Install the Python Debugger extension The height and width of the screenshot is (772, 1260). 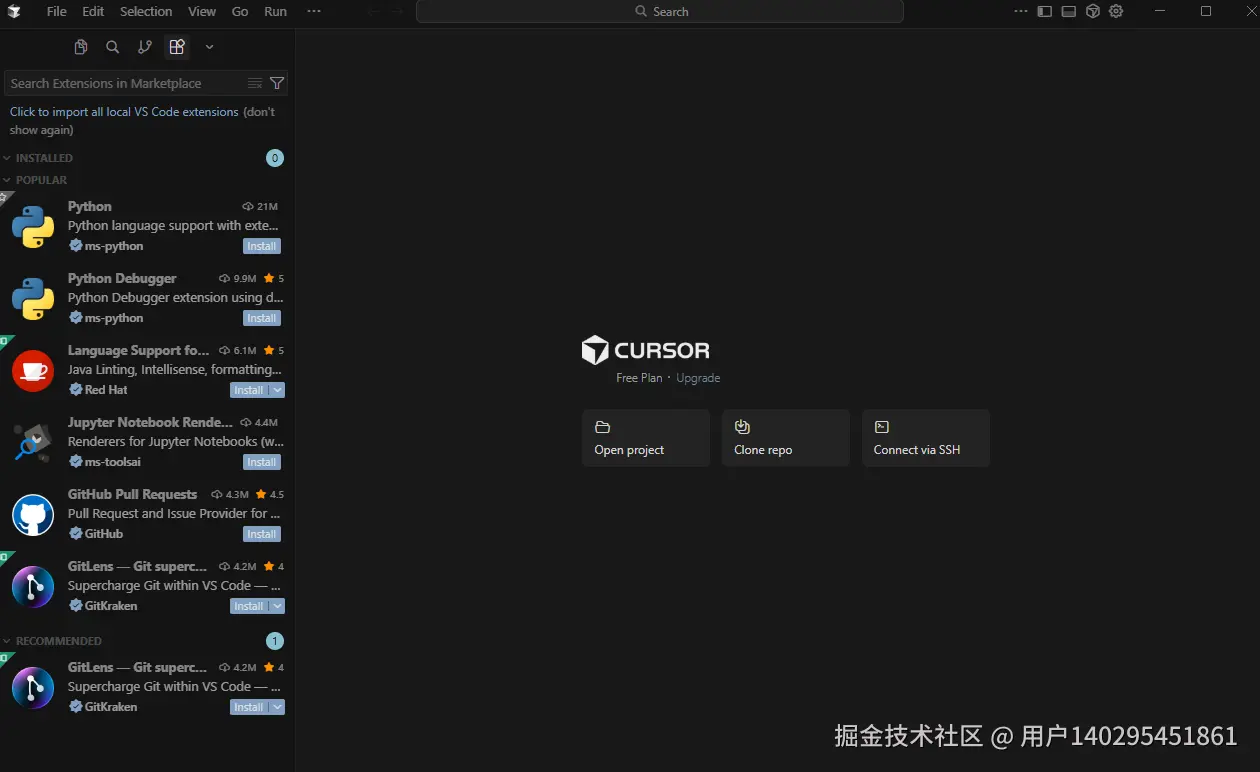(262, 318)
